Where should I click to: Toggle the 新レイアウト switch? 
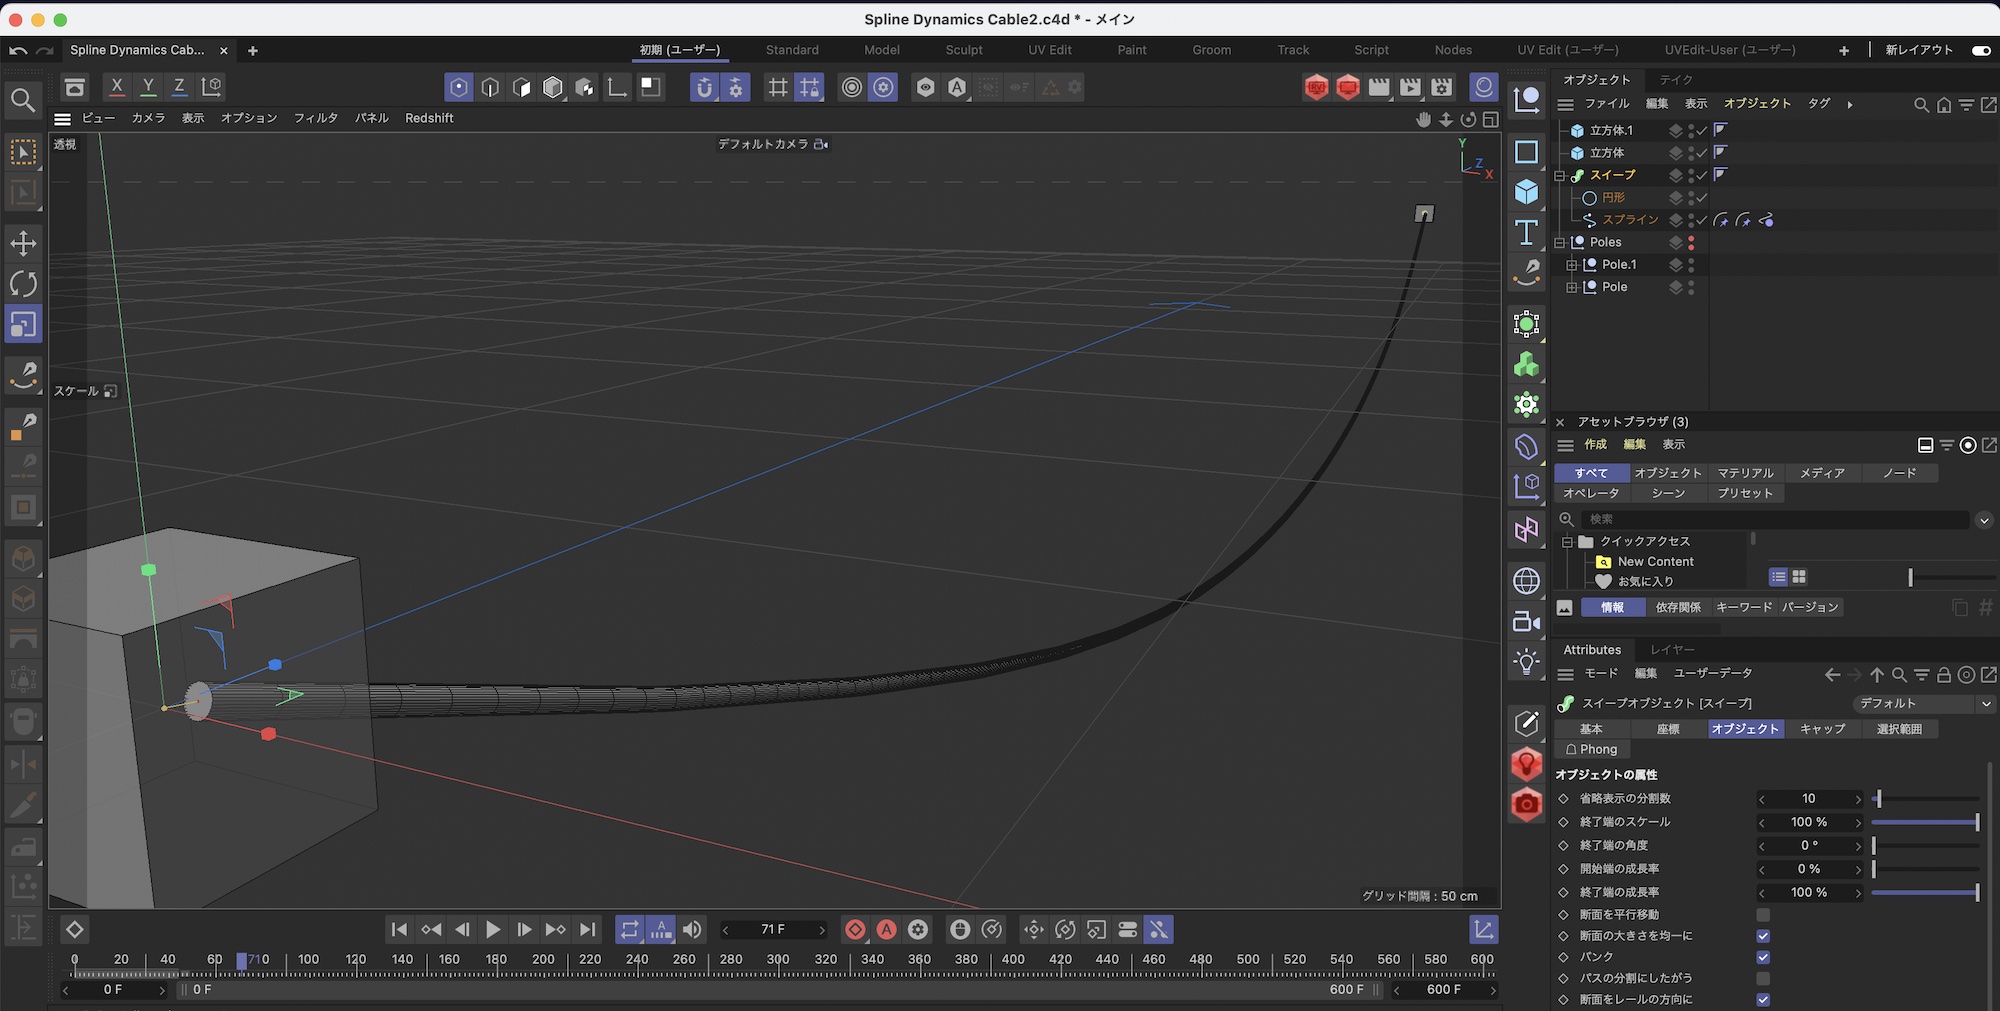pos(1980,50)
